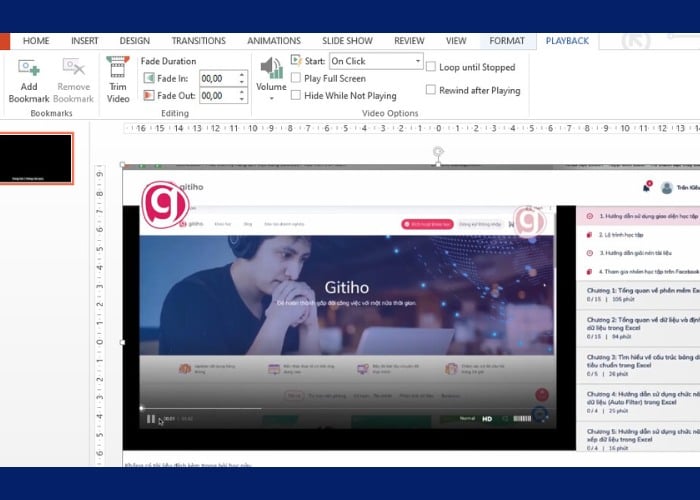Toggle the Play Full Screen checkbox
Viewport: 700px width, 500px height.
[x=296, y=78]
